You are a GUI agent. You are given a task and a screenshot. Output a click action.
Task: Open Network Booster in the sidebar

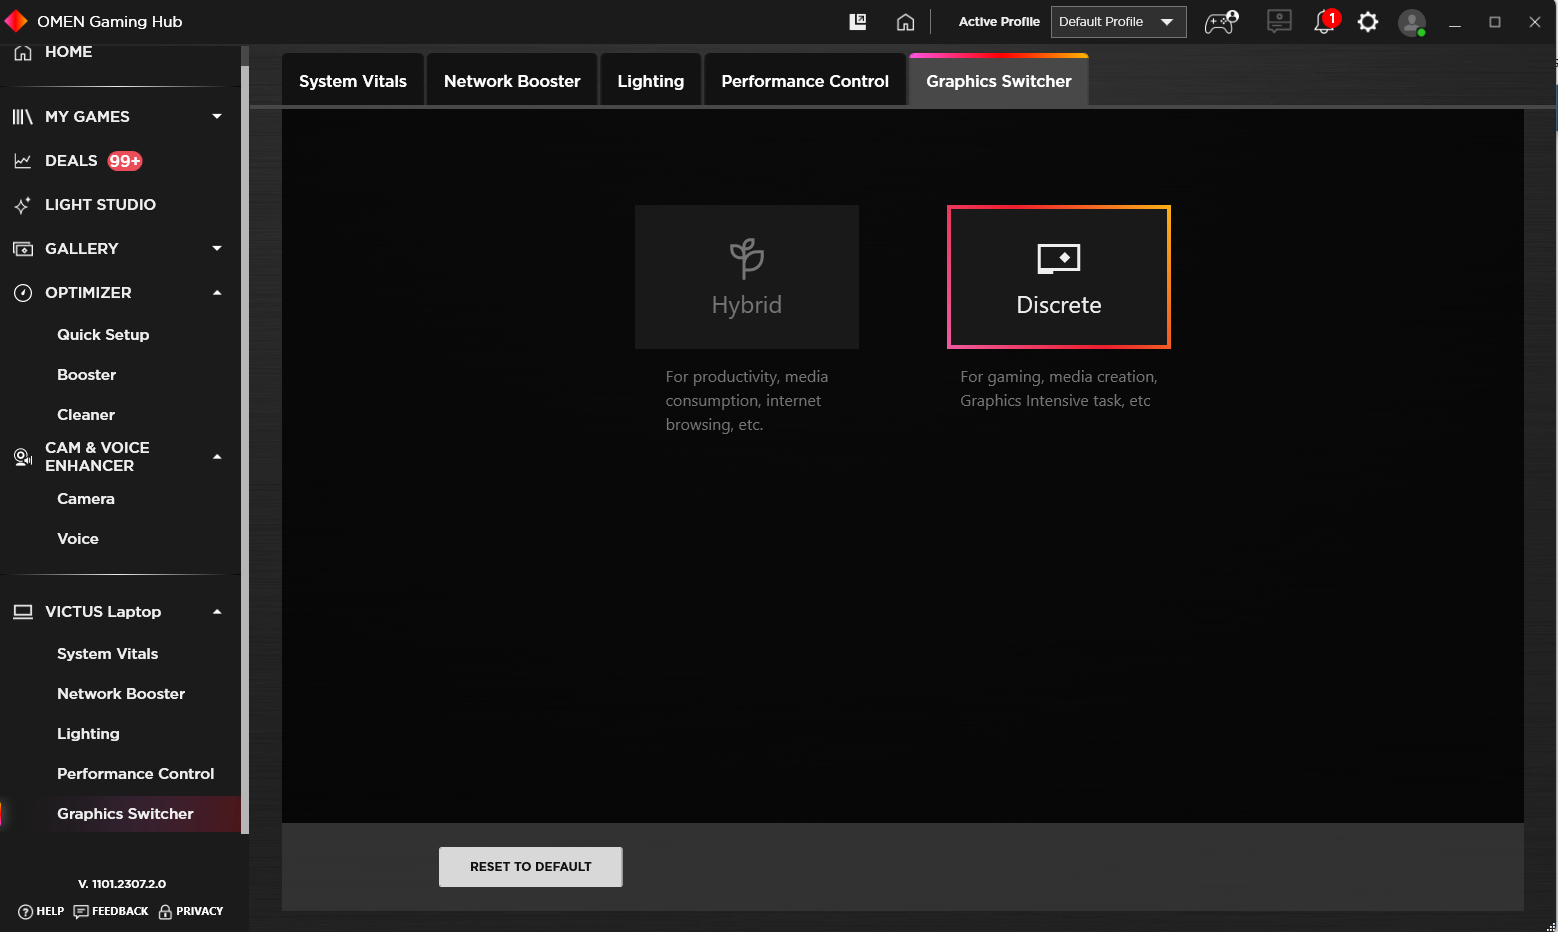121,694
